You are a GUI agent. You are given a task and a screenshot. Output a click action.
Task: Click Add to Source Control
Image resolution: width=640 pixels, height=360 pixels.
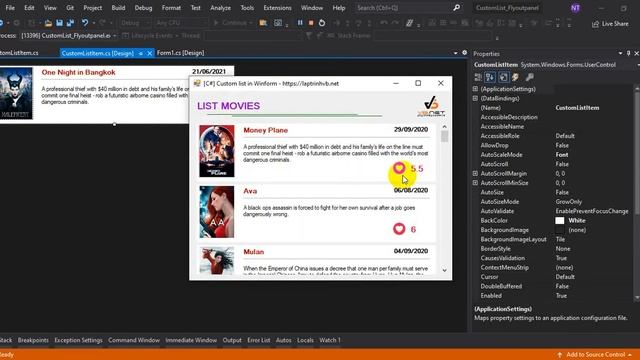[x=595, y=355]
